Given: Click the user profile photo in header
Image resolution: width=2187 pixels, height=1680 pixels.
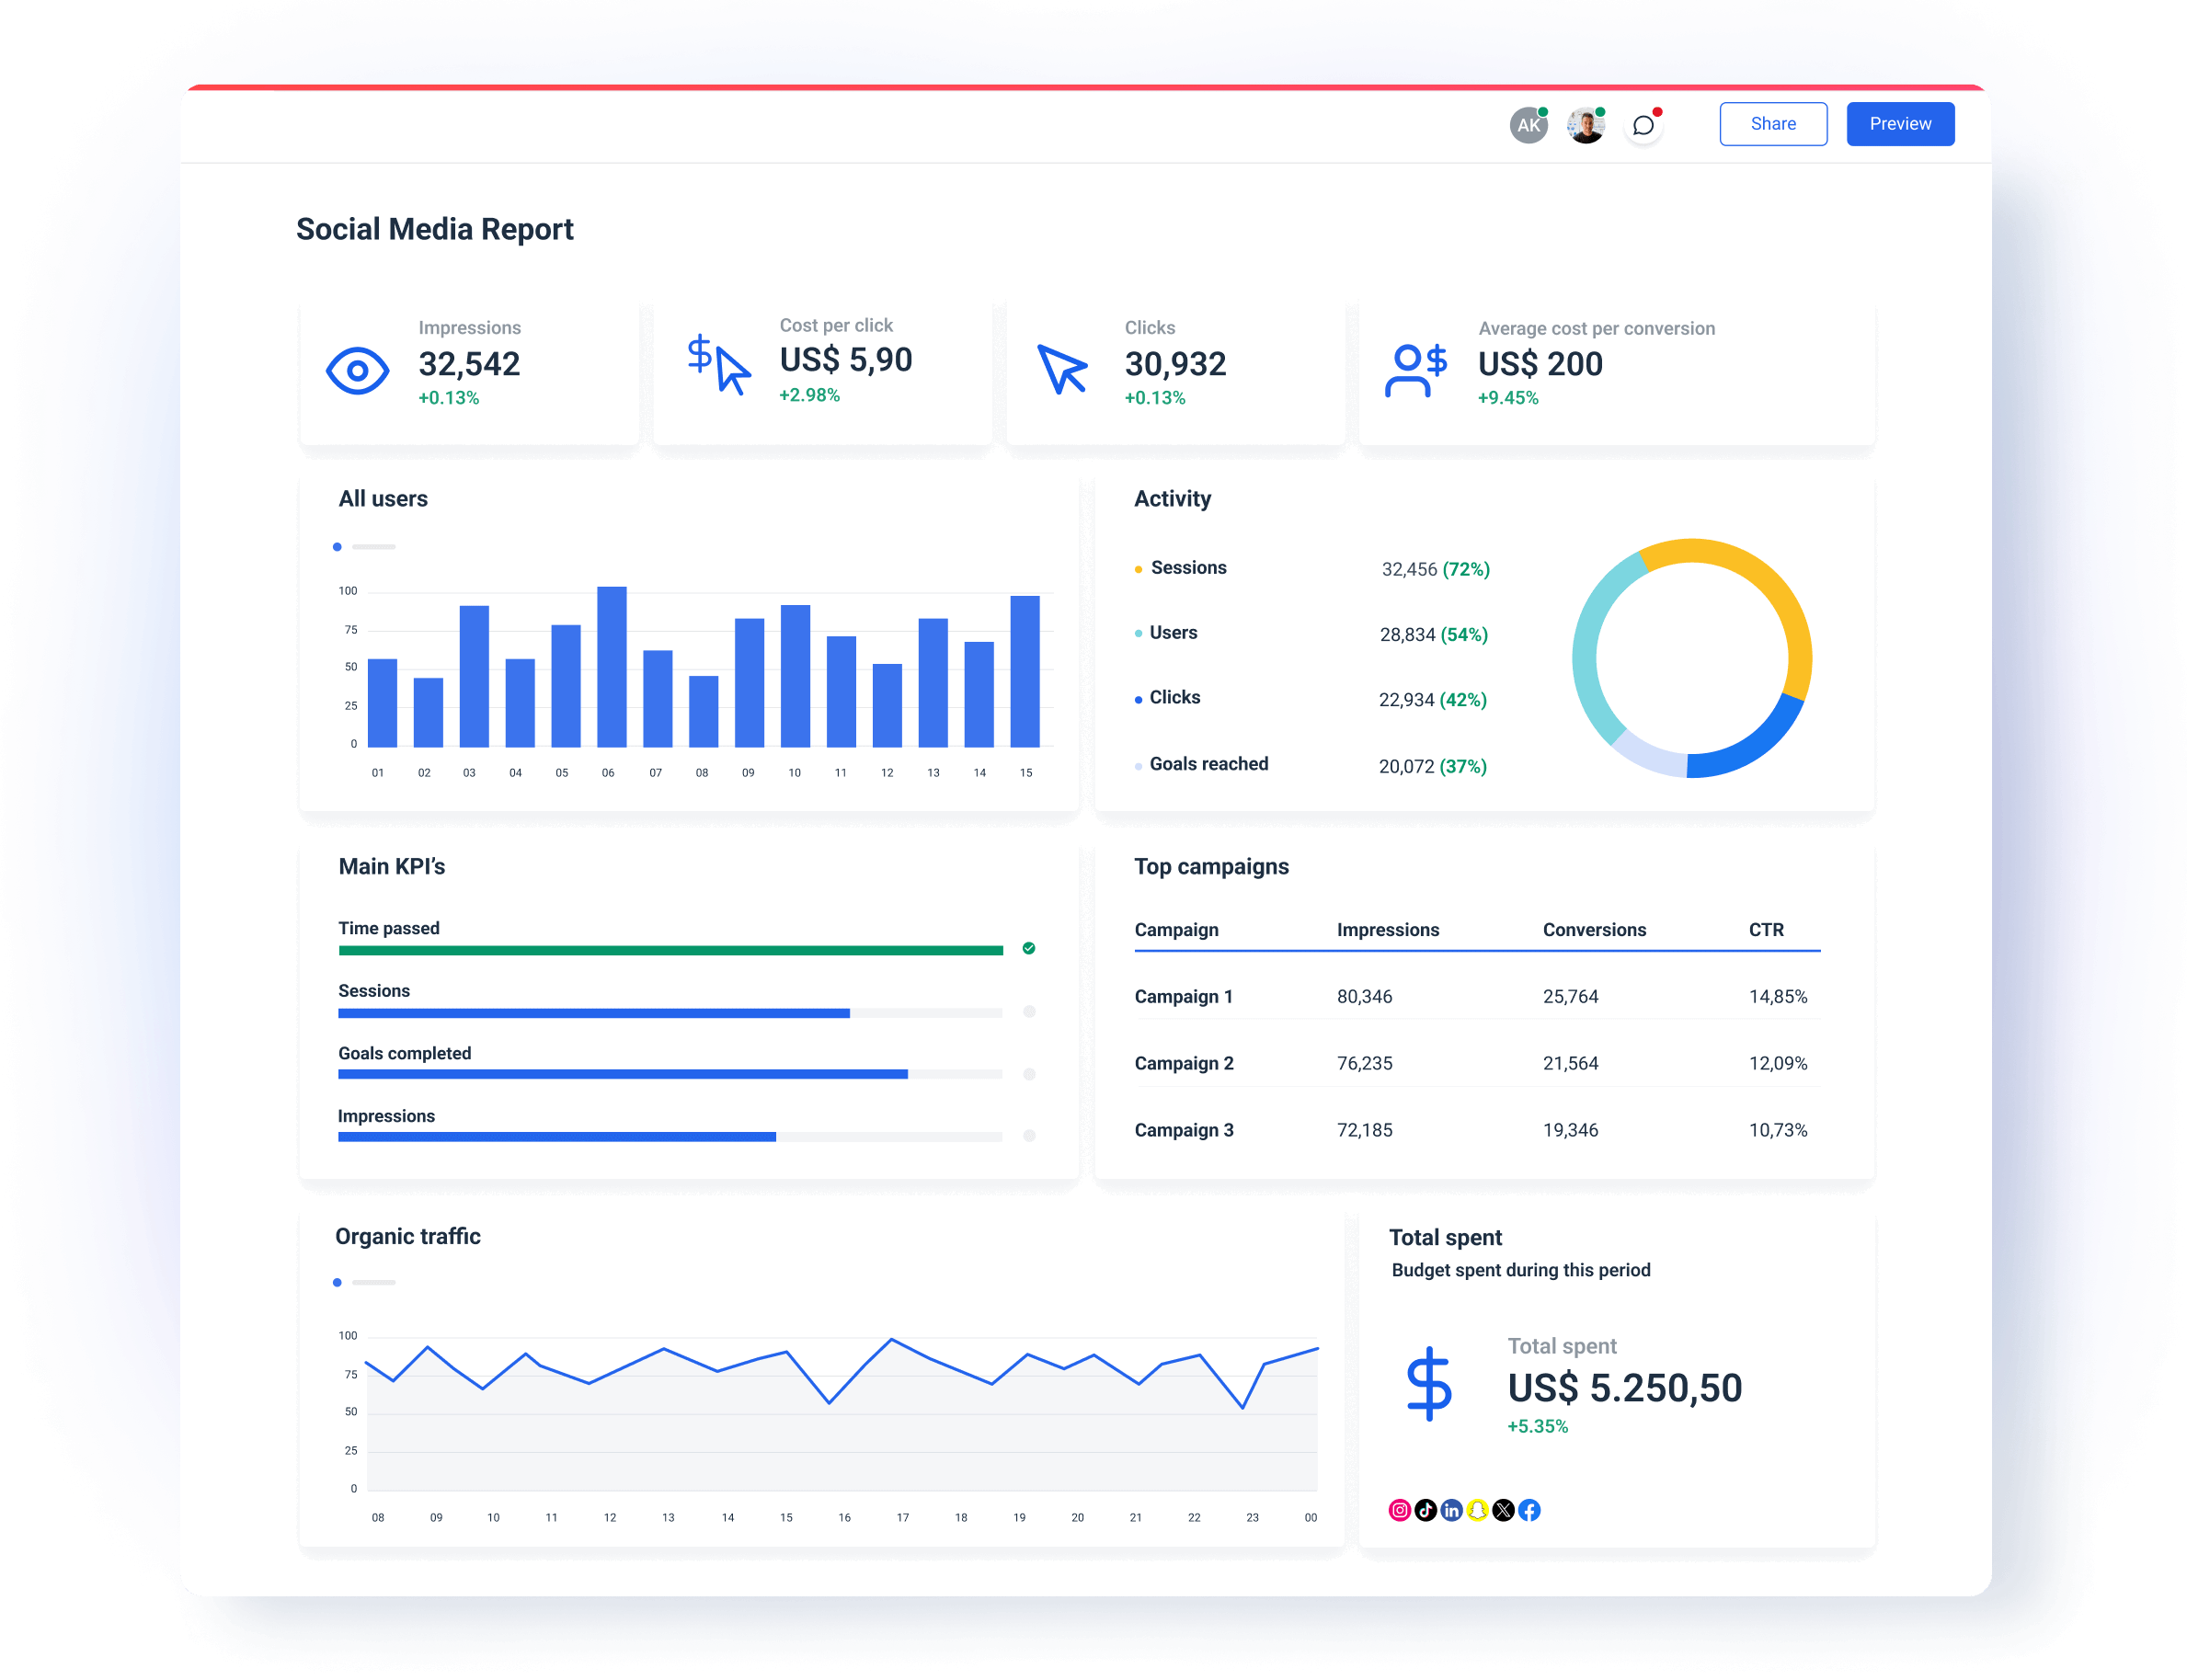Looking at the screenshot, I should coord(1586,124).
